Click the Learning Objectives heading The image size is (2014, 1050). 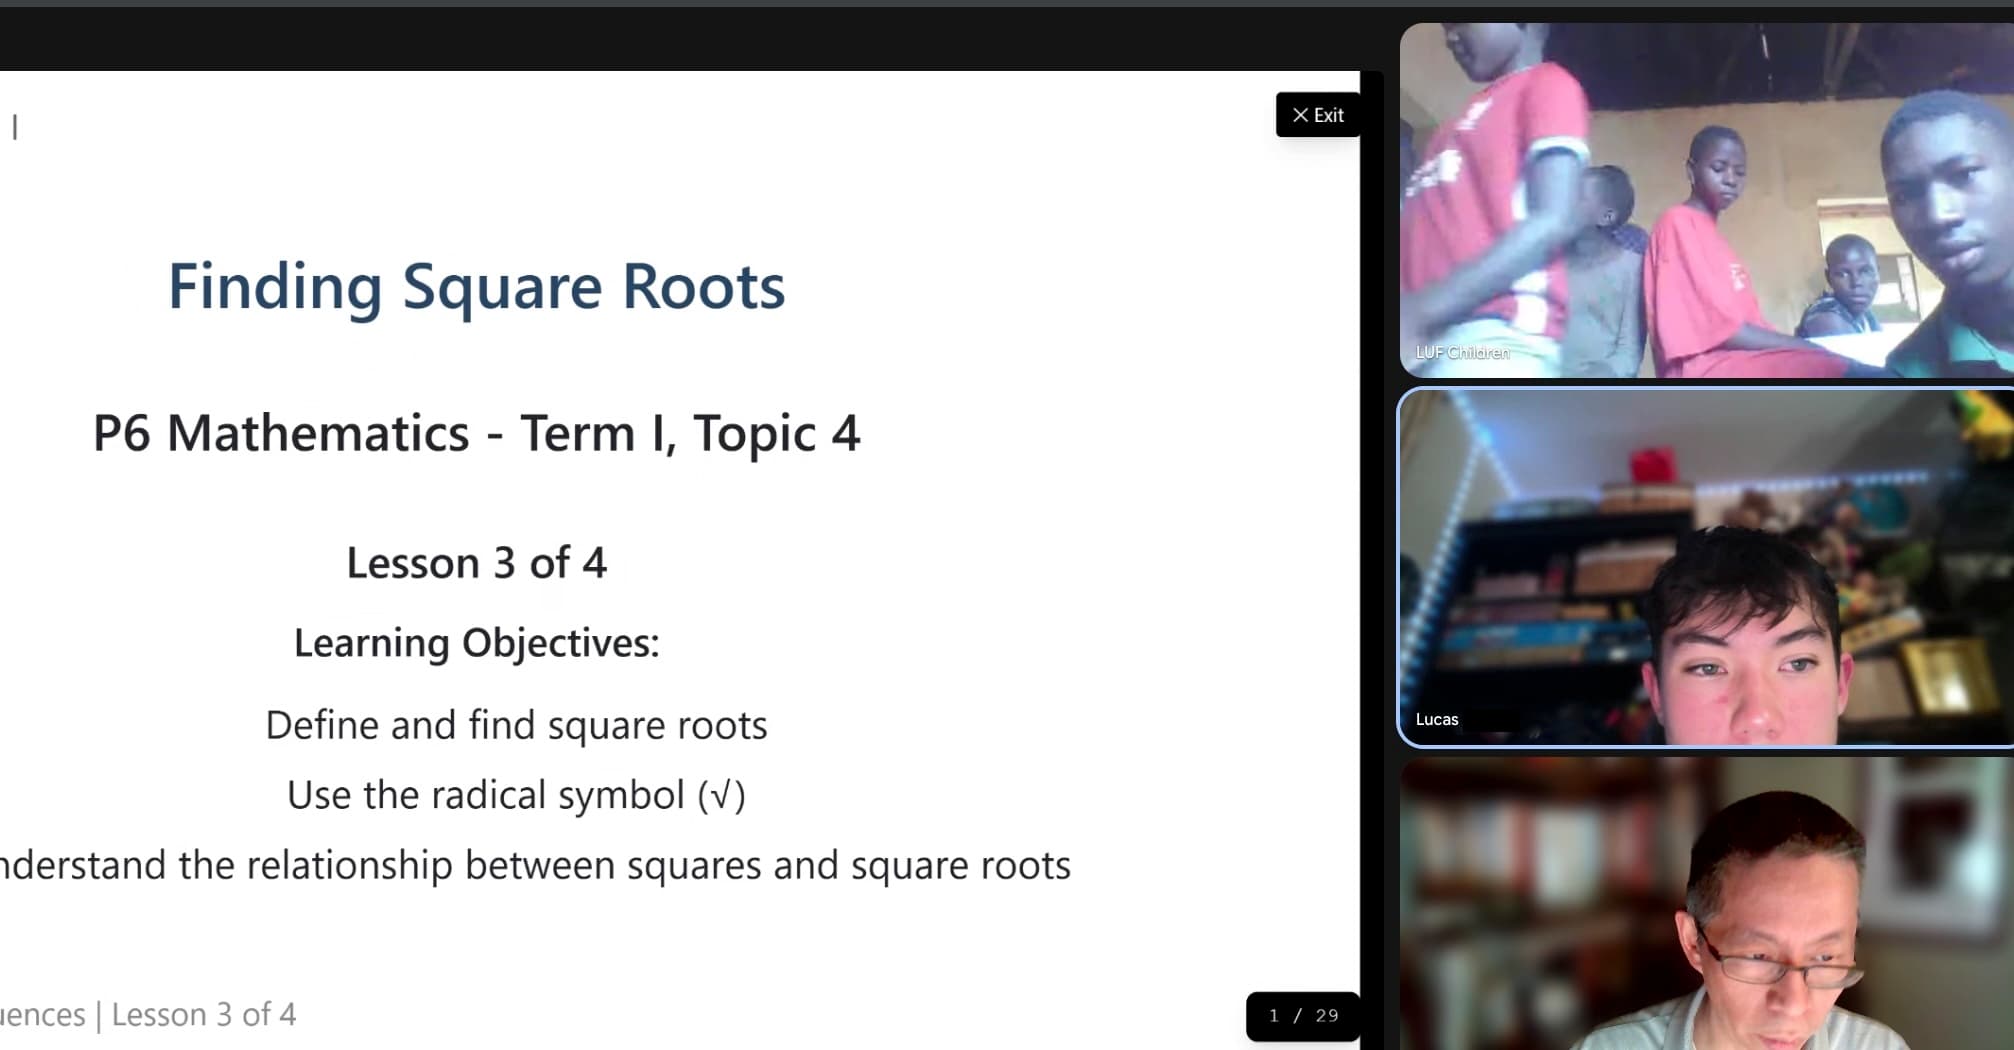coord(476,643)
